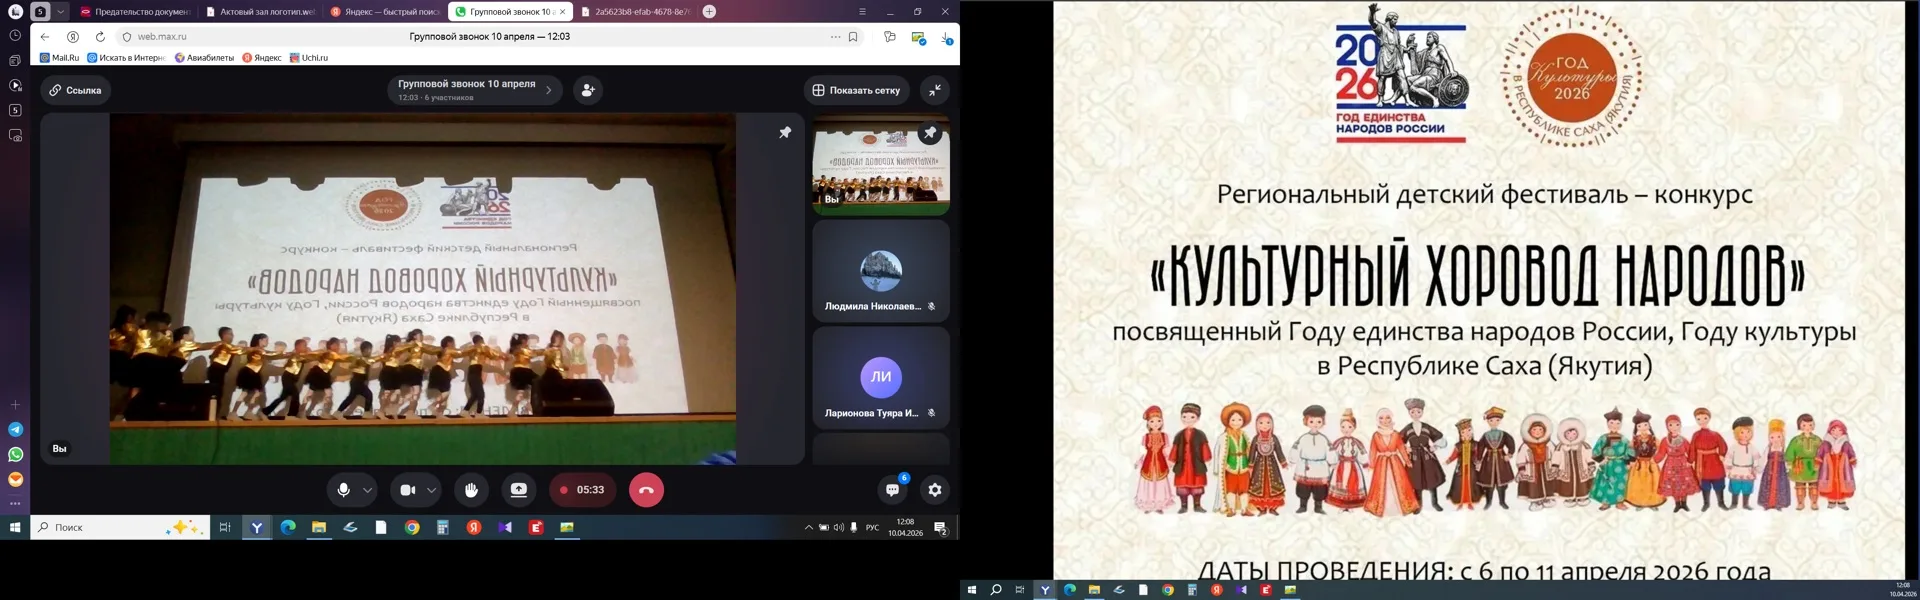The image size is (1920, 600).
Task: Turn off the camera in the call
Action: (407, 490)
